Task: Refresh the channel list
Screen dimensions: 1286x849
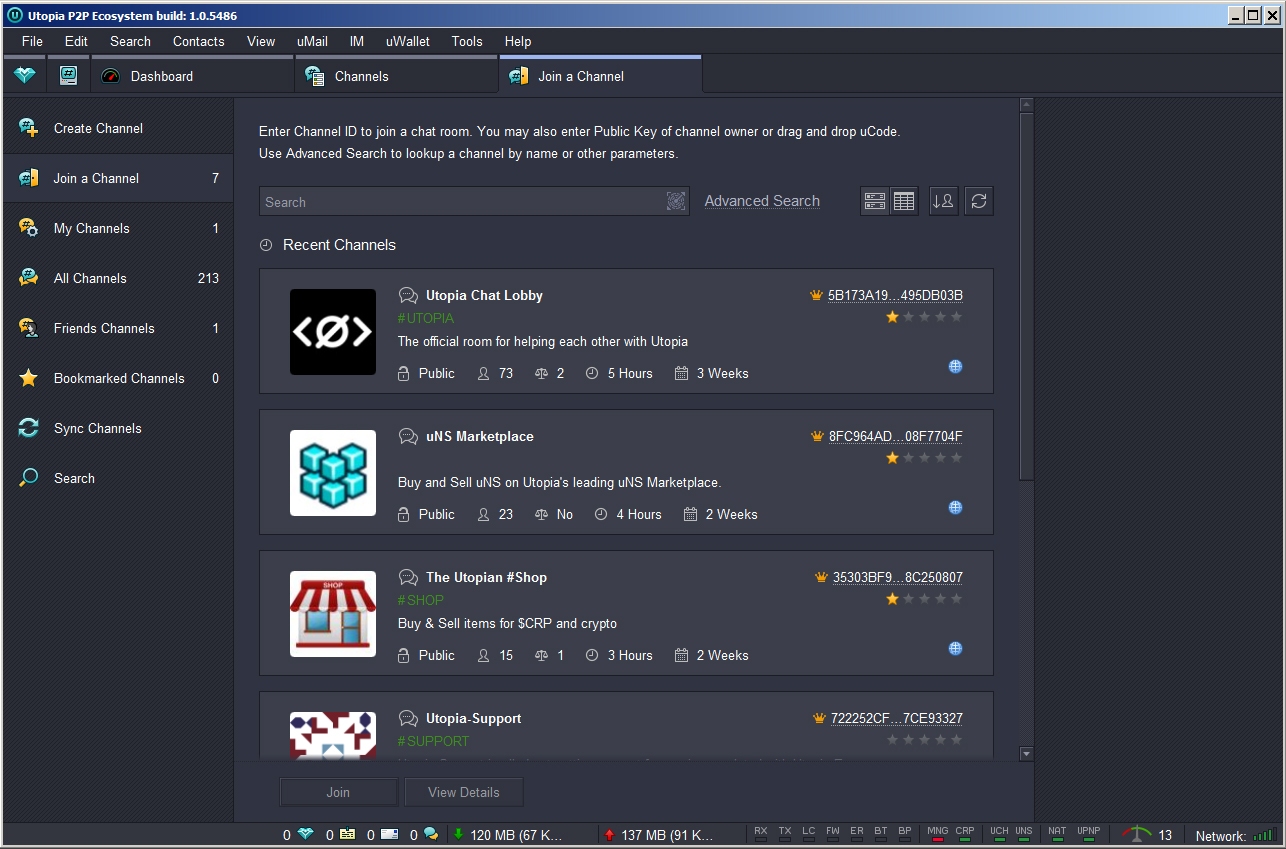Action: pos(979,201)
